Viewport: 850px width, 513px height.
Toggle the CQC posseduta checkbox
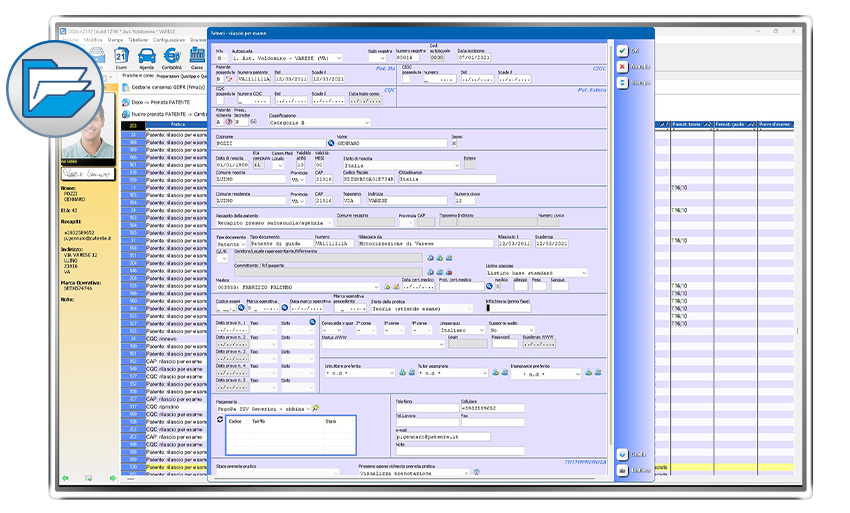click(x=220, y=101)
